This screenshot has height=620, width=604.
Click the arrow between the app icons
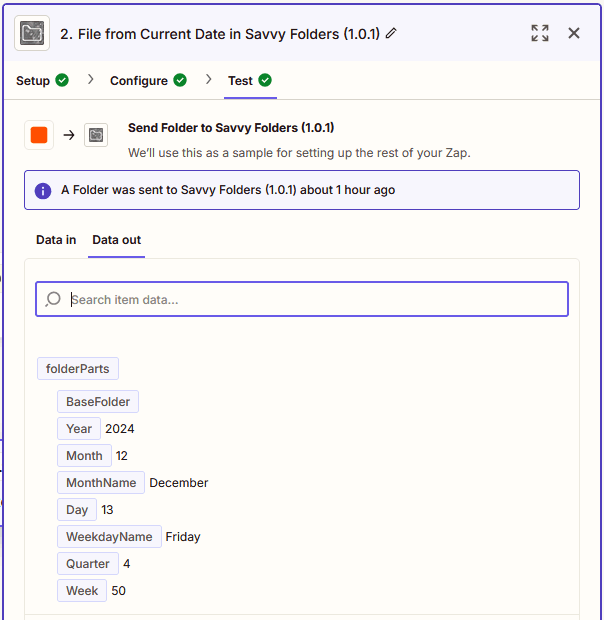click(69, 135)
